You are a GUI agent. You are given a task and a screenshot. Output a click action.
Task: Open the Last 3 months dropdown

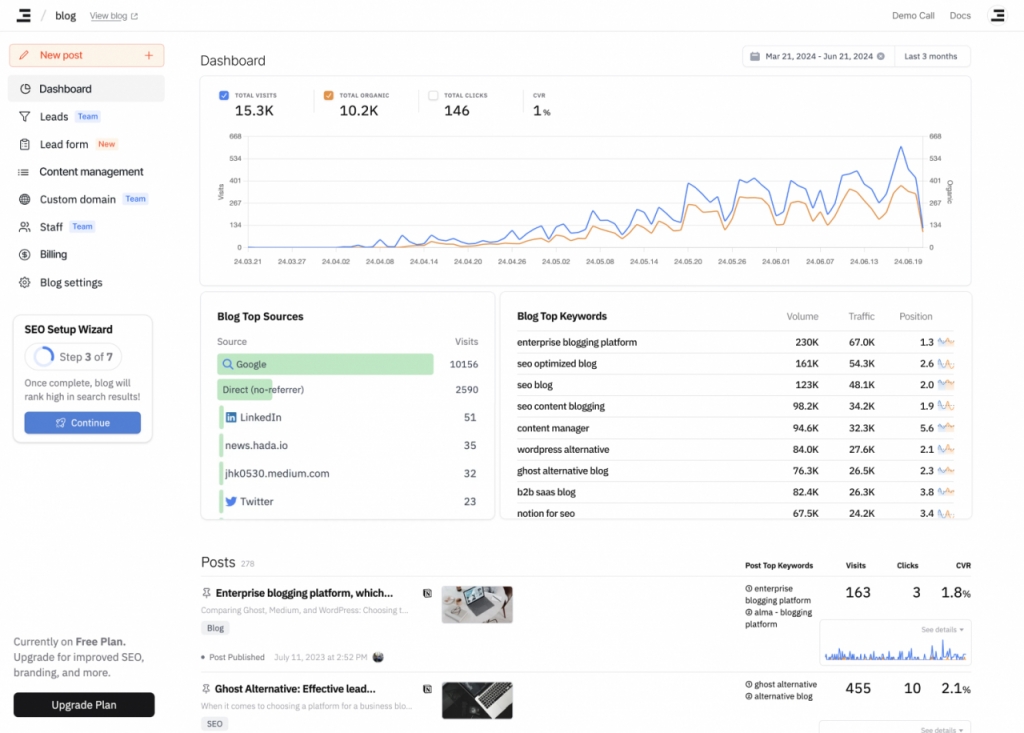tap(931, 57)
